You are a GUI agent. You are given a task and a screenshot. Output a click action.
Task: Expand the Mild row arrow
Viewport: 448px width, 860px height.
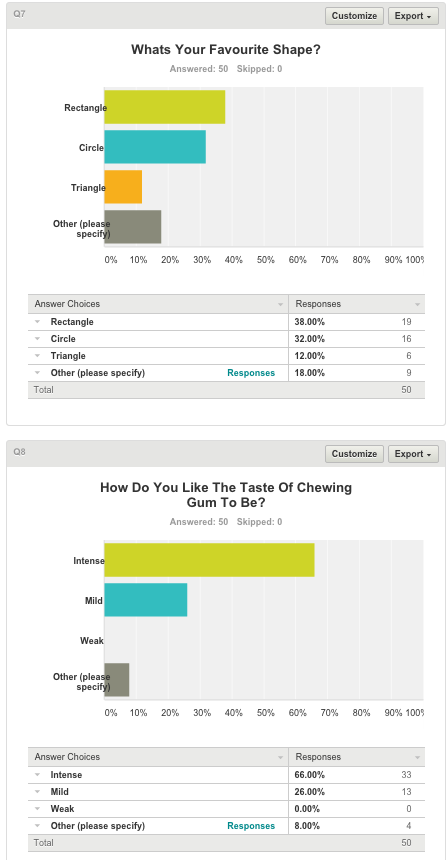(38, 792)
